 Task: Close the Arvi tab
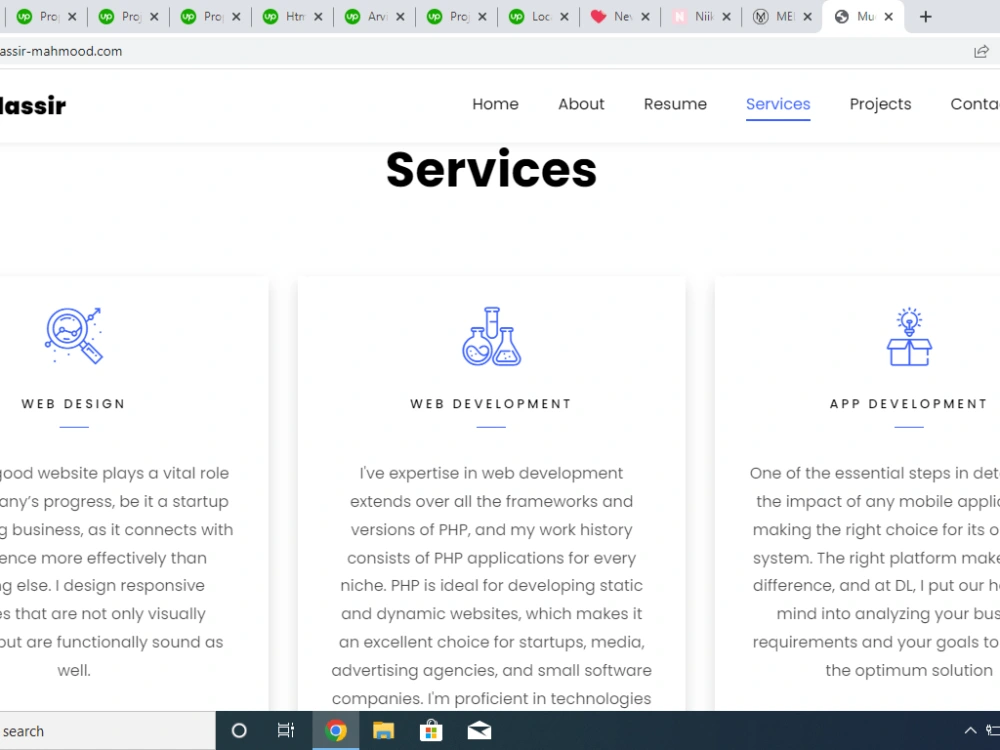[400, 17]
